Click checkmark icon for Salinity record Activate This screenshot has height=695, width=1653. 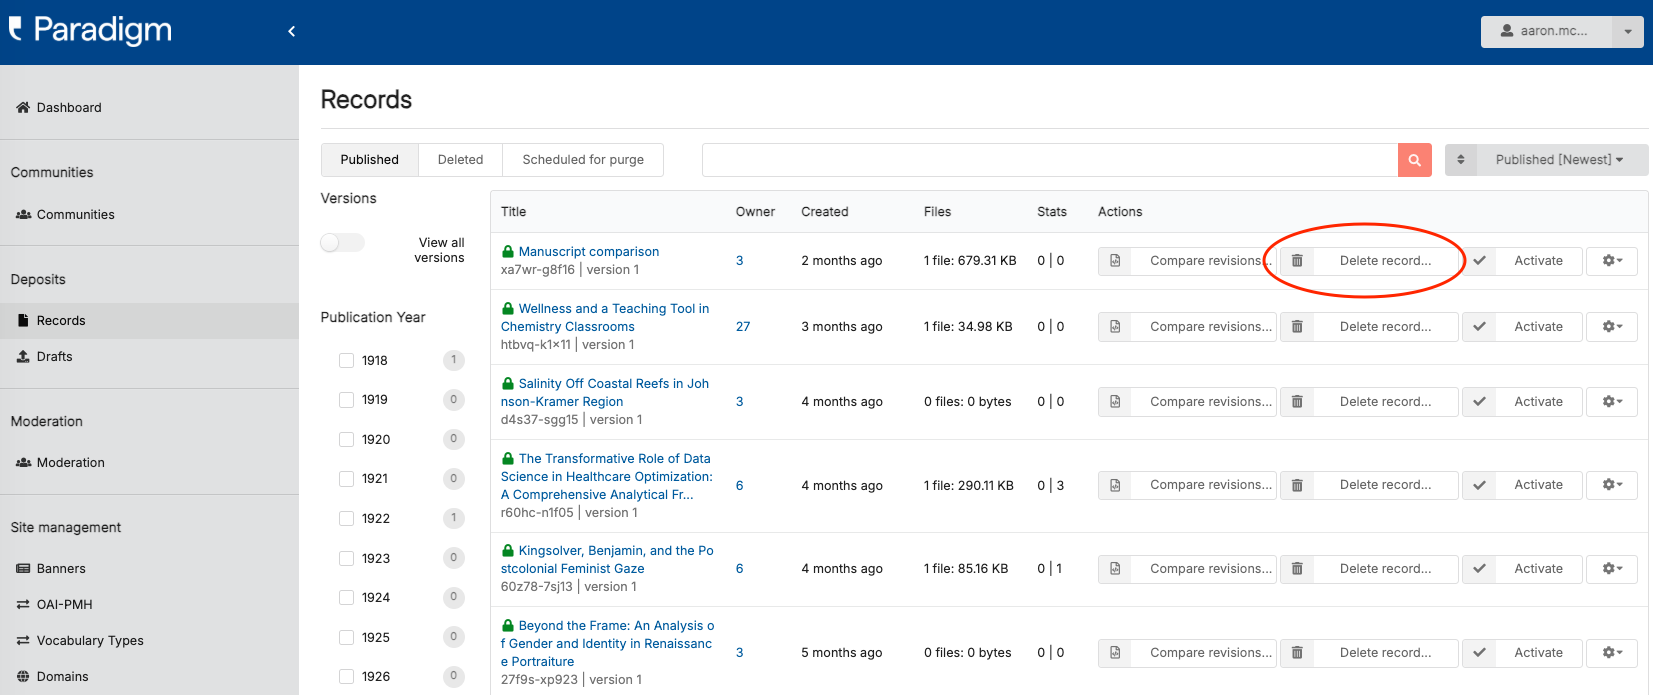point(1479,402)
